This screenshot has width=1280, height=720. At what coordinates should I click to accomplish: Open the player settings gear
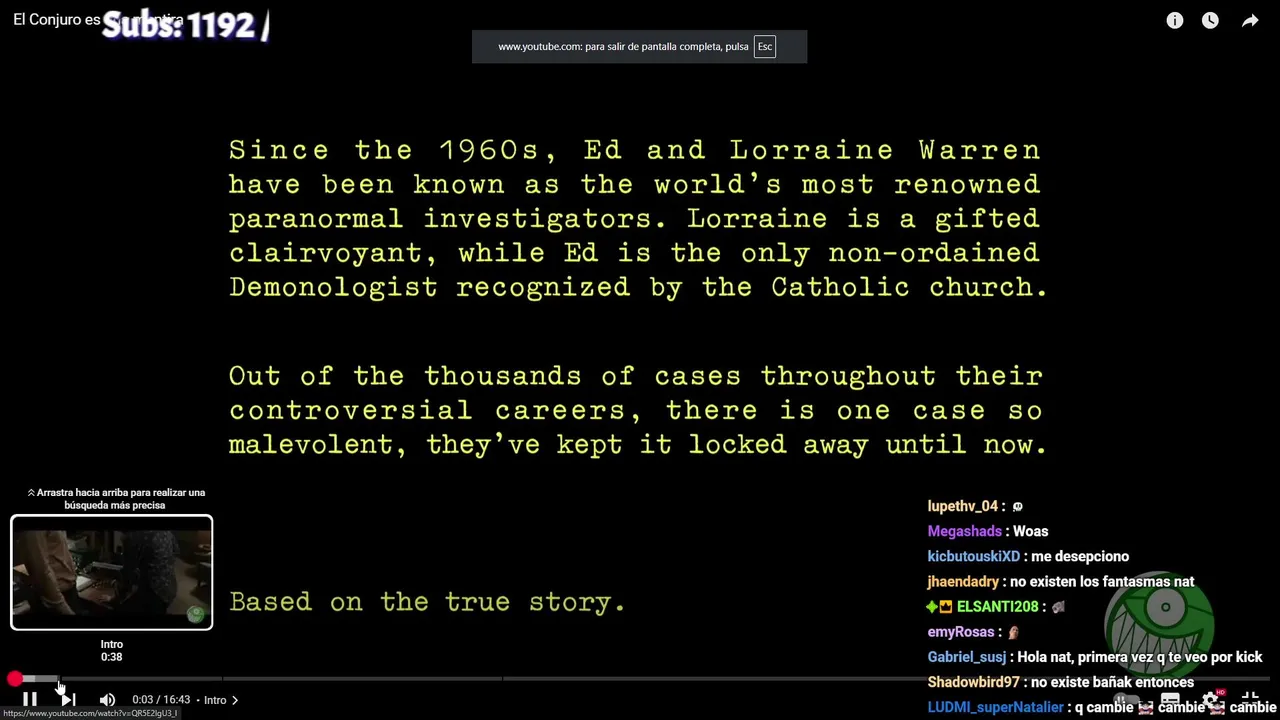coord(1212,700)
